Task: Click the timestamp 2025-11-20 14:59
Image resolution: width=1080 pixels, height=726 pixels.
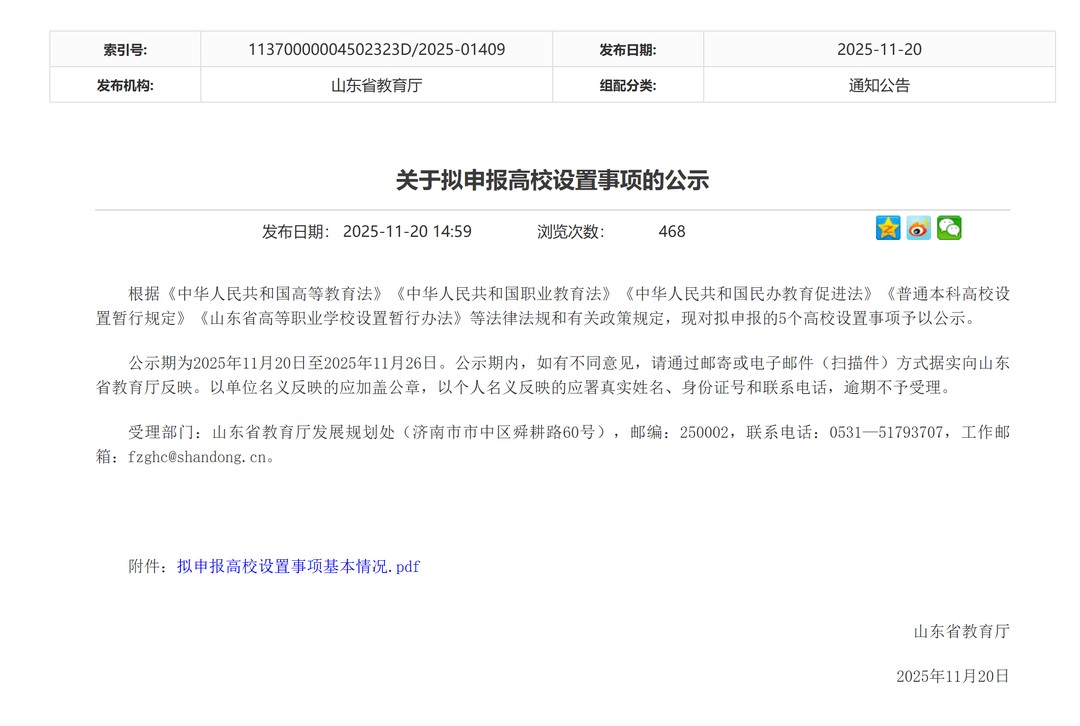Action: (407, 231)
